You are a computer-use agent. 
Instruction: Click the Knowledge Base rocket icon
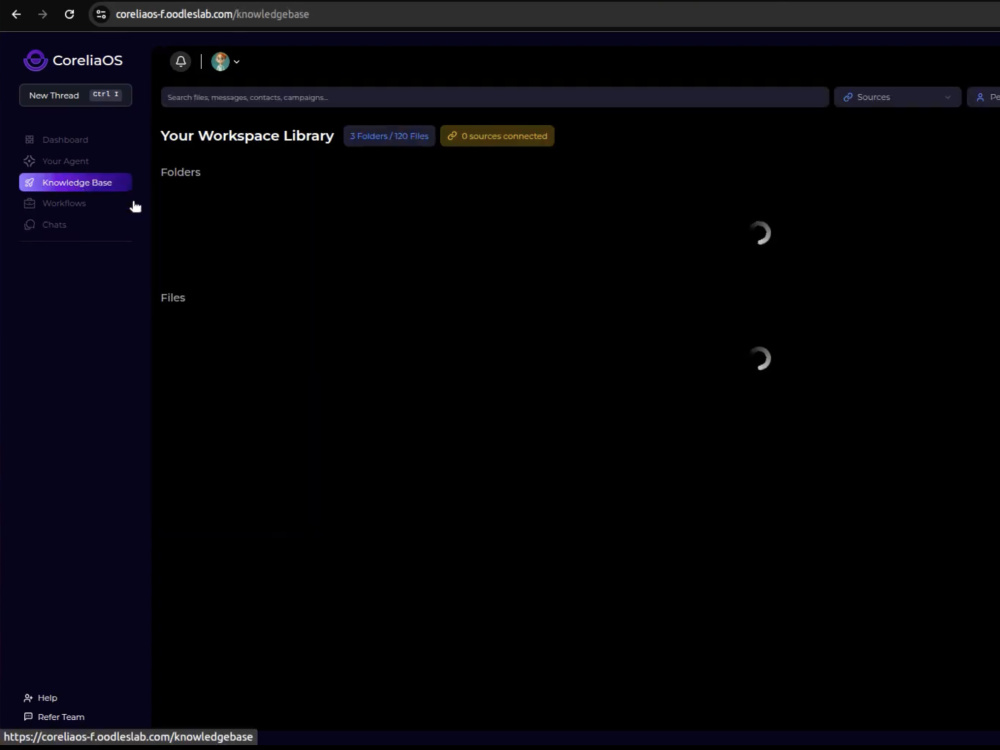[29, 182]
